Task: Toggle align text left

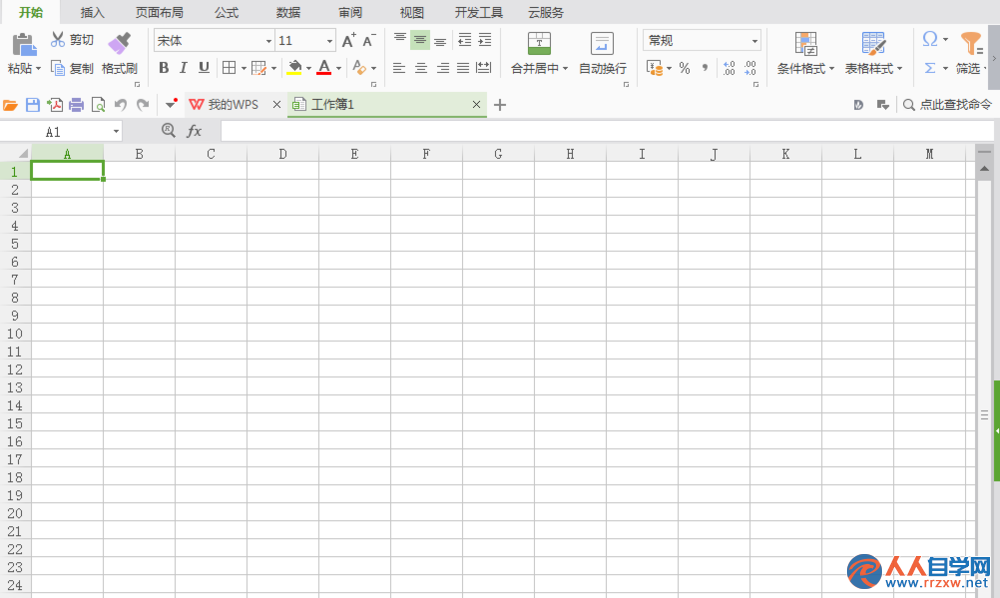Action: coord(399,68)
